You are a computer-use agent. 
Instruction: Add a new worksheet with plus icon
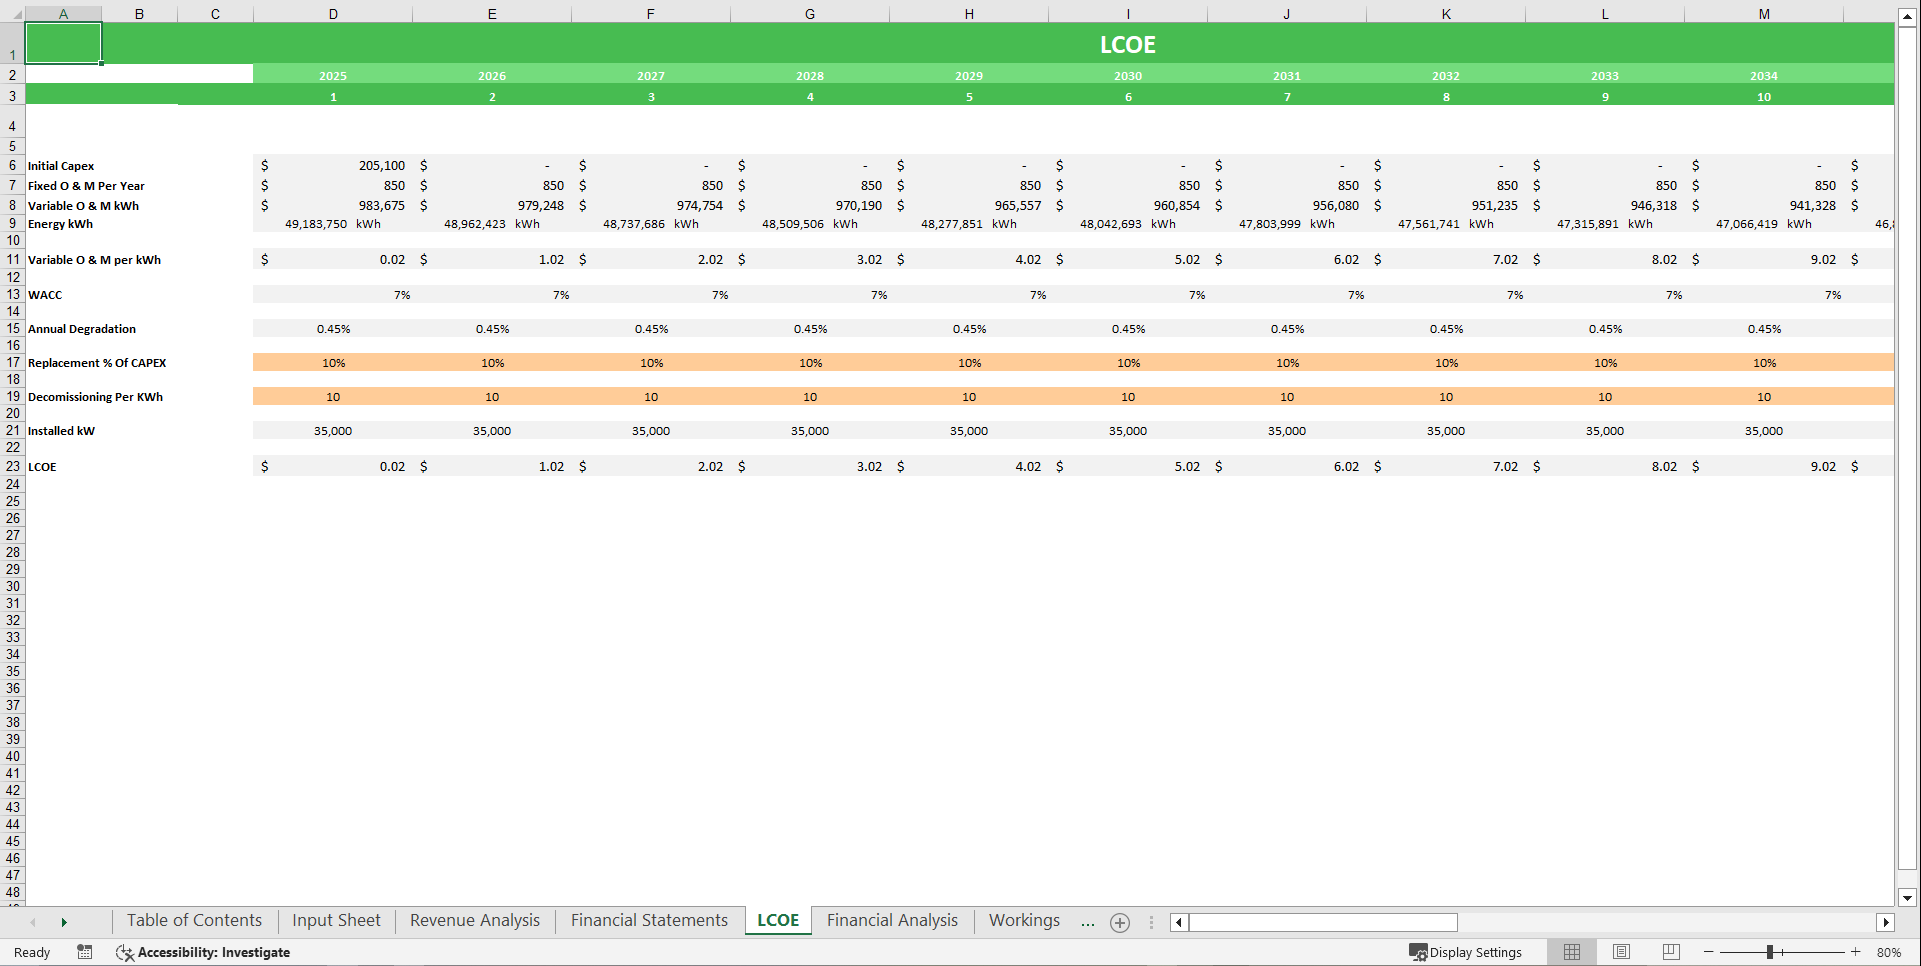(1119, 922)
